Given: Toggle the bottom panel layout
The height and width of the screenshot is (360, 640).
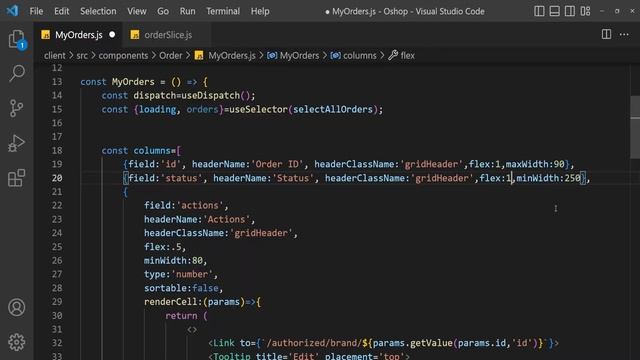Looking at the screenshot, I should (554, 11).
